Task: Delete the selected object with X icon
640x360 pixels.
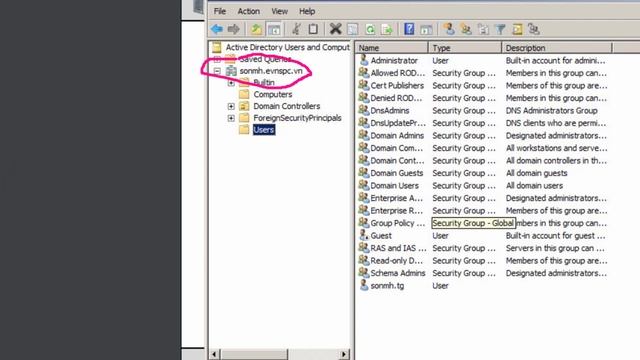Action: click(x=336, y=29)
